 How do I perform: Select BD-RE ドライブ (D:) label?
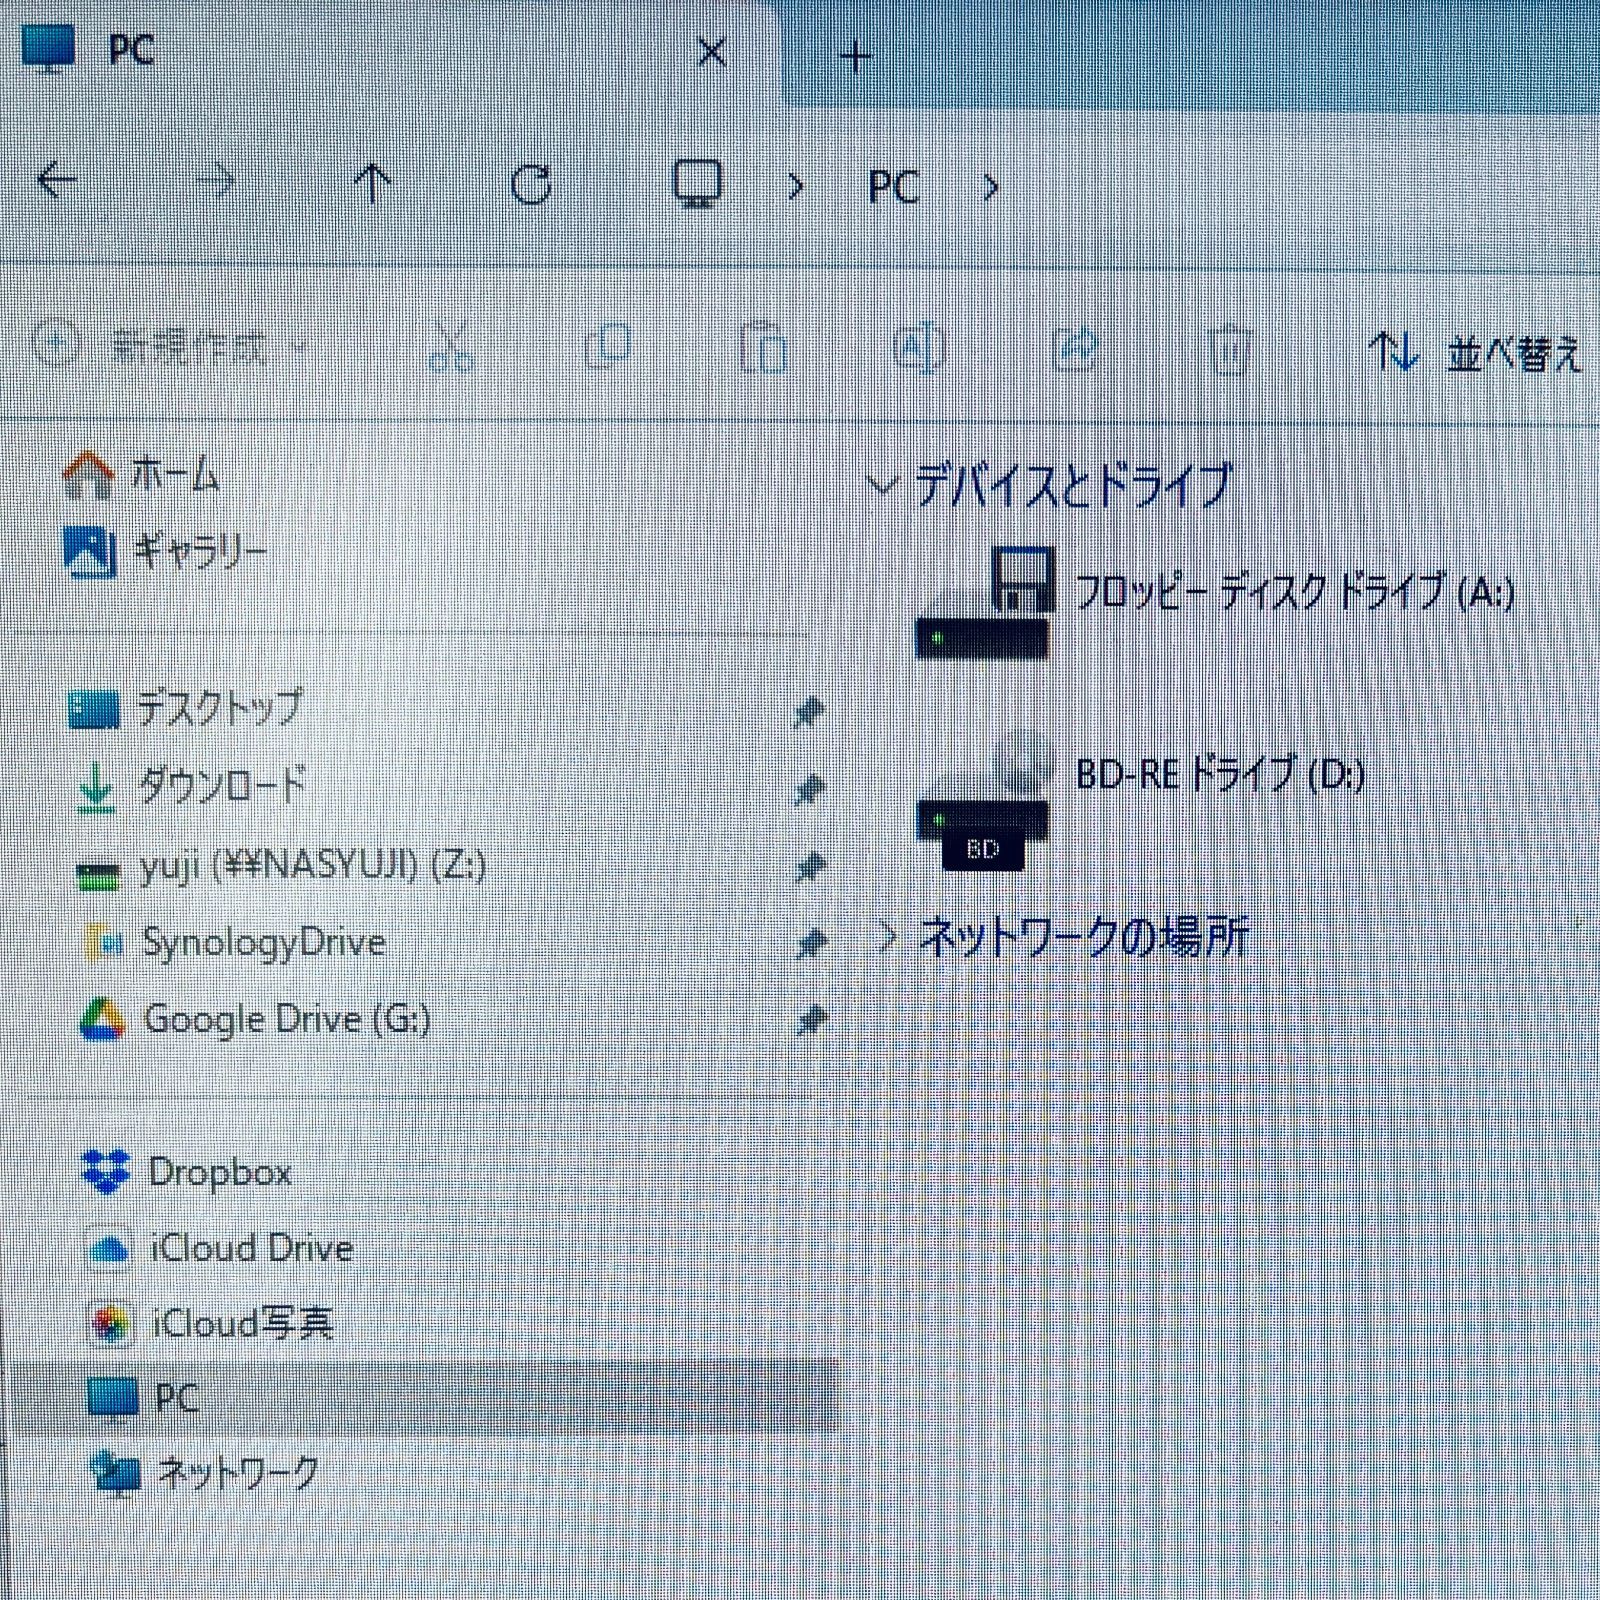(1220, 774)
